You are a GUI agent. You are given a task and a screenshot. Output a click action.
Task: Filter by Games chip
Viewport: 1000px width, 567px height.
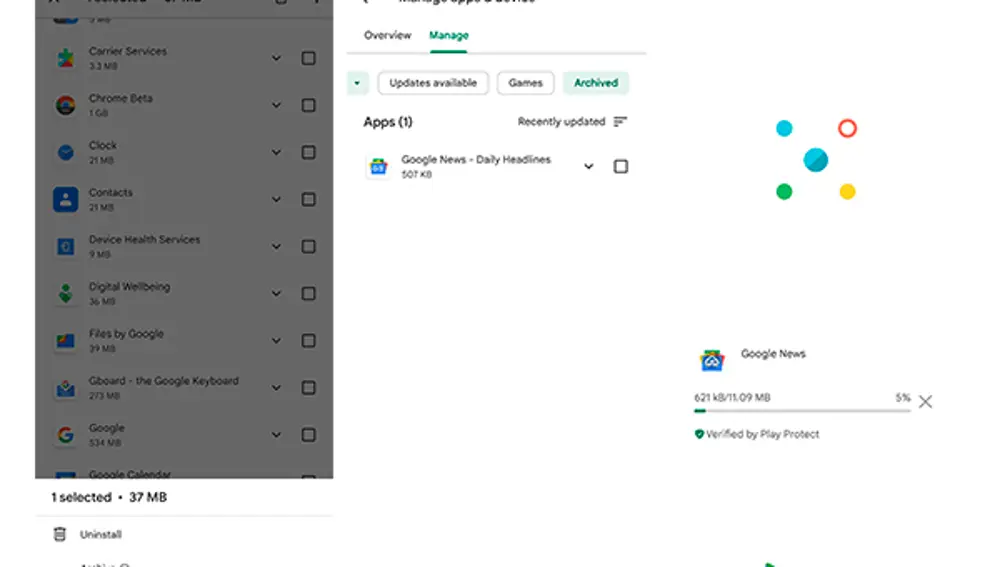526,83
